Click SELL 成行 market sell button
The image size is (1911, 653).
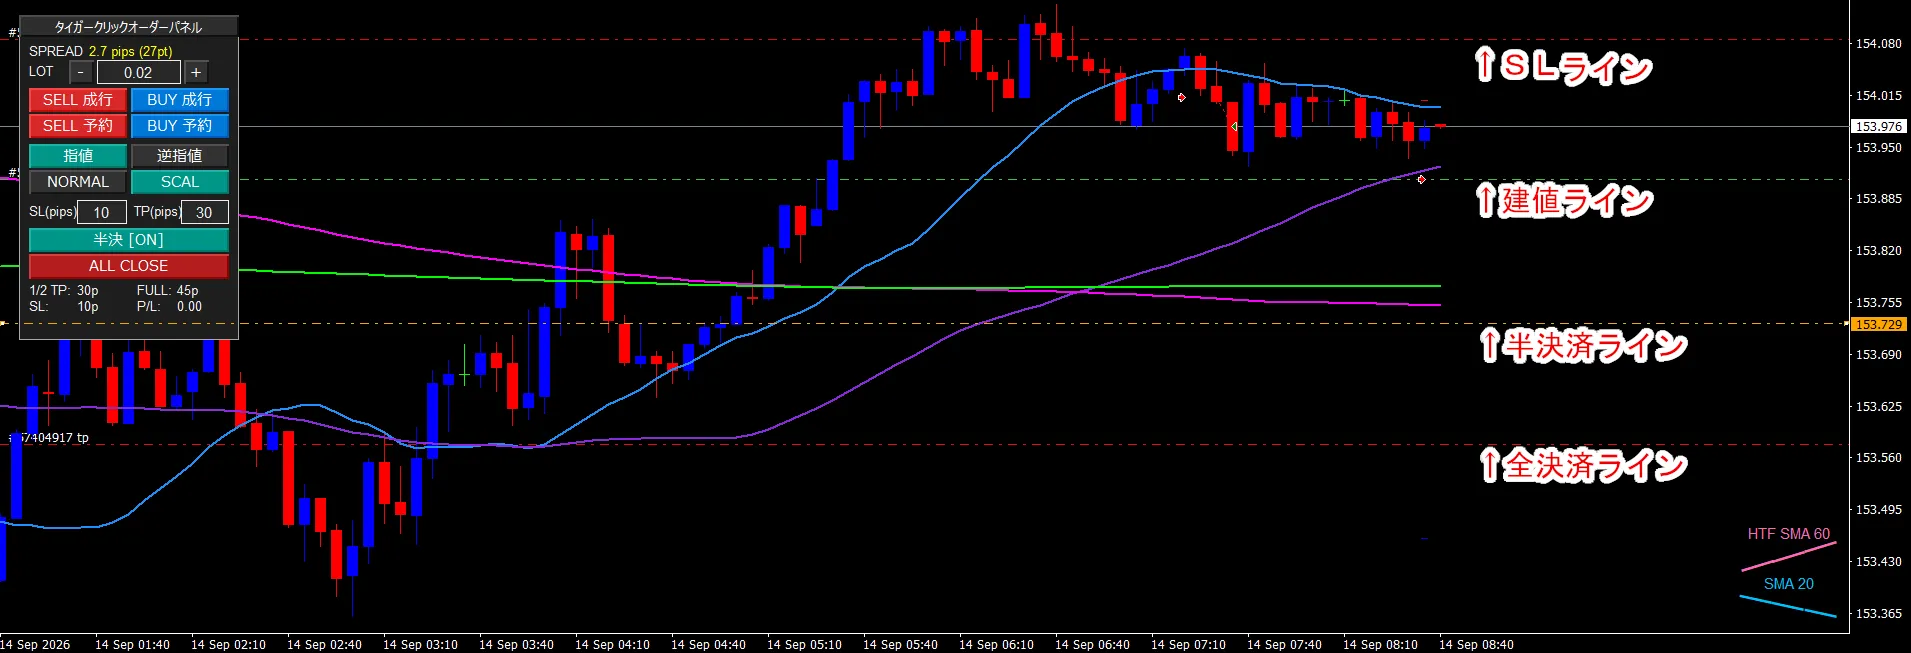pos(78,100)
